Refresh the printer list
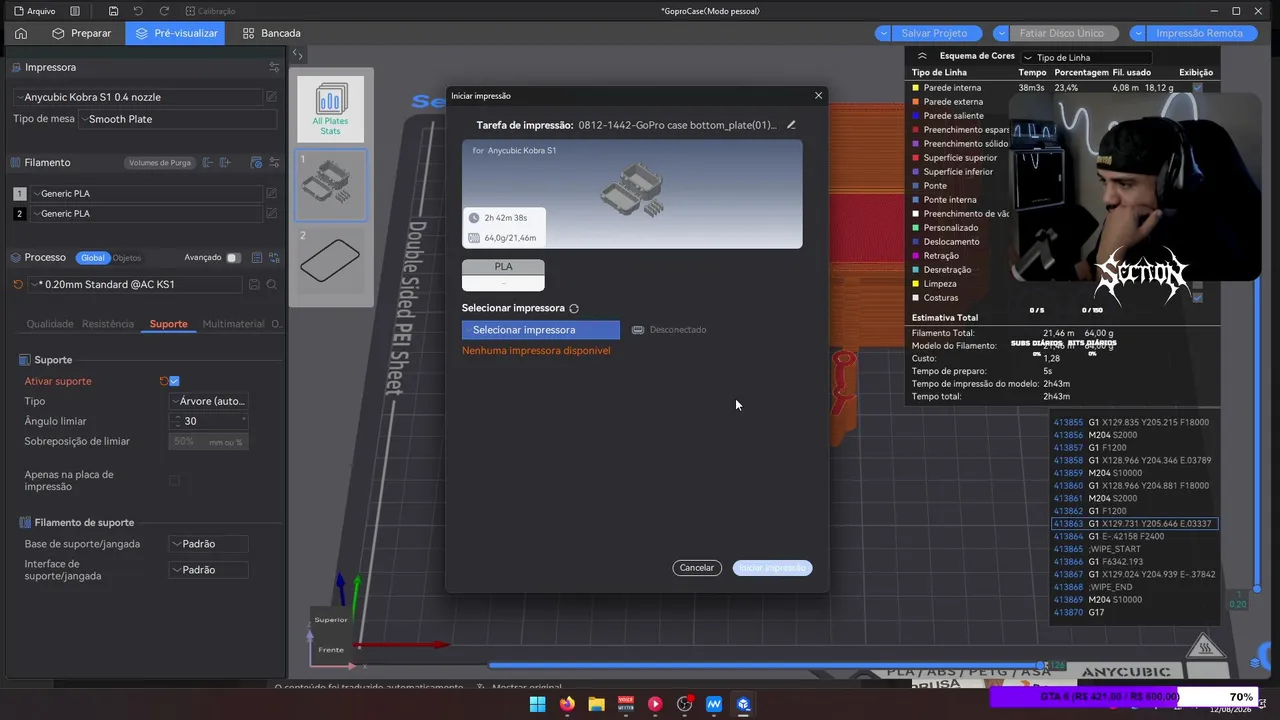This screenshot has width=1280, height=720. 574,308
